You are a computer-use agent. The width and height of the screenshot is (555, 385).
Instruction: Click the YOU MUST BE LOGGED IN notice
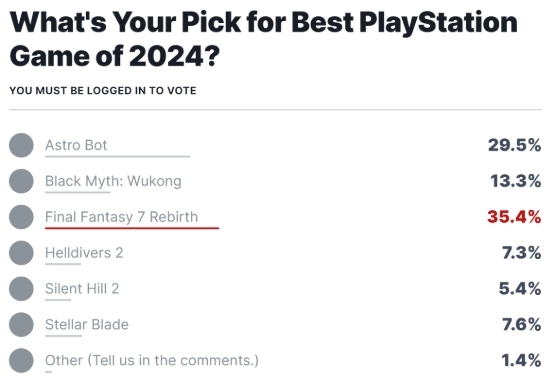click(x=103, y=91)
